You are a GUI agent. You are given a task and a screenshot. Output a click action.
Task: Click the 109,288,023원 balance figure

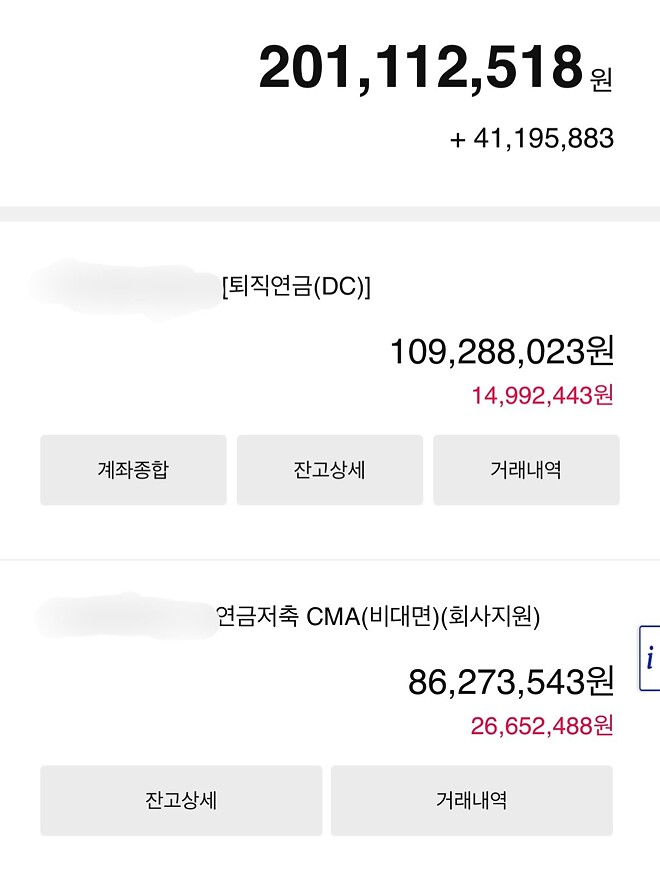tap(501, 352)
